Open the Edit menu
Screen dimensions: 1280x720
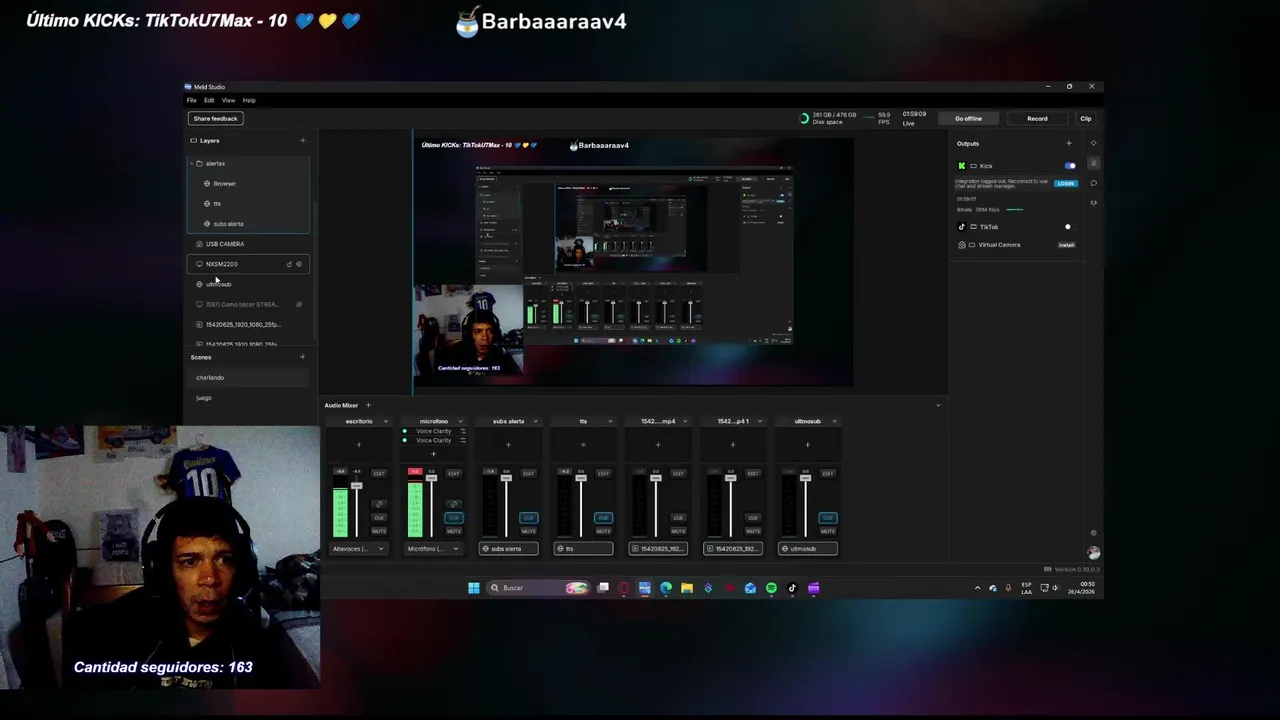[x=209, y=100]
